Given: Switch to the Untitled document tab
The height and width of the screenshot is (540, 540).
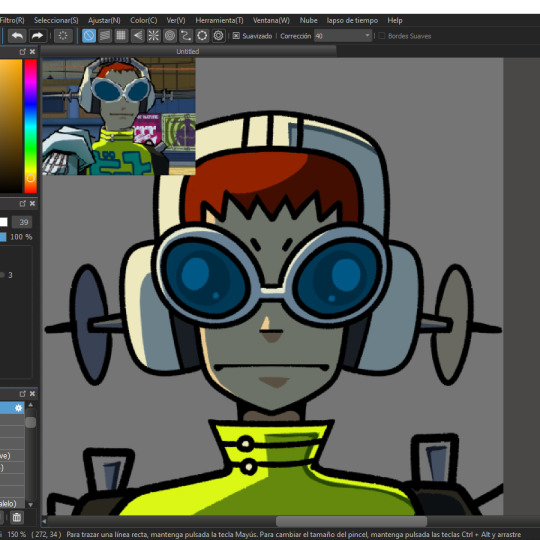Looking at the screenshot, I should point(188,52).
